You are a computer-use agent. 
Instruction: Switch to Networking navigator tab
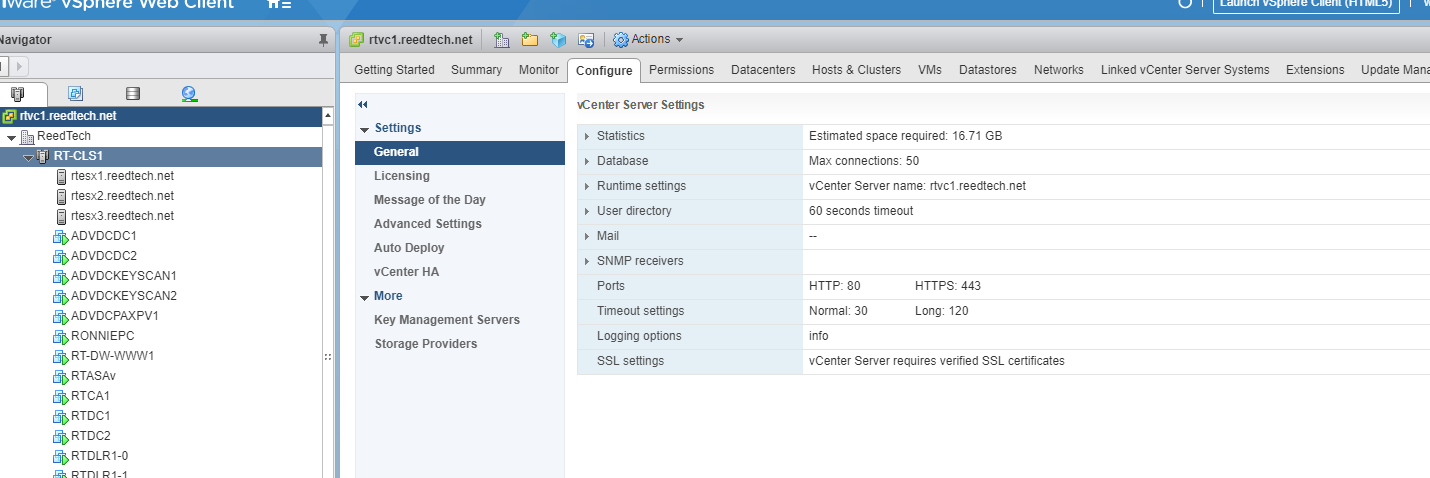pyautogui.click(x=189, y=94)
